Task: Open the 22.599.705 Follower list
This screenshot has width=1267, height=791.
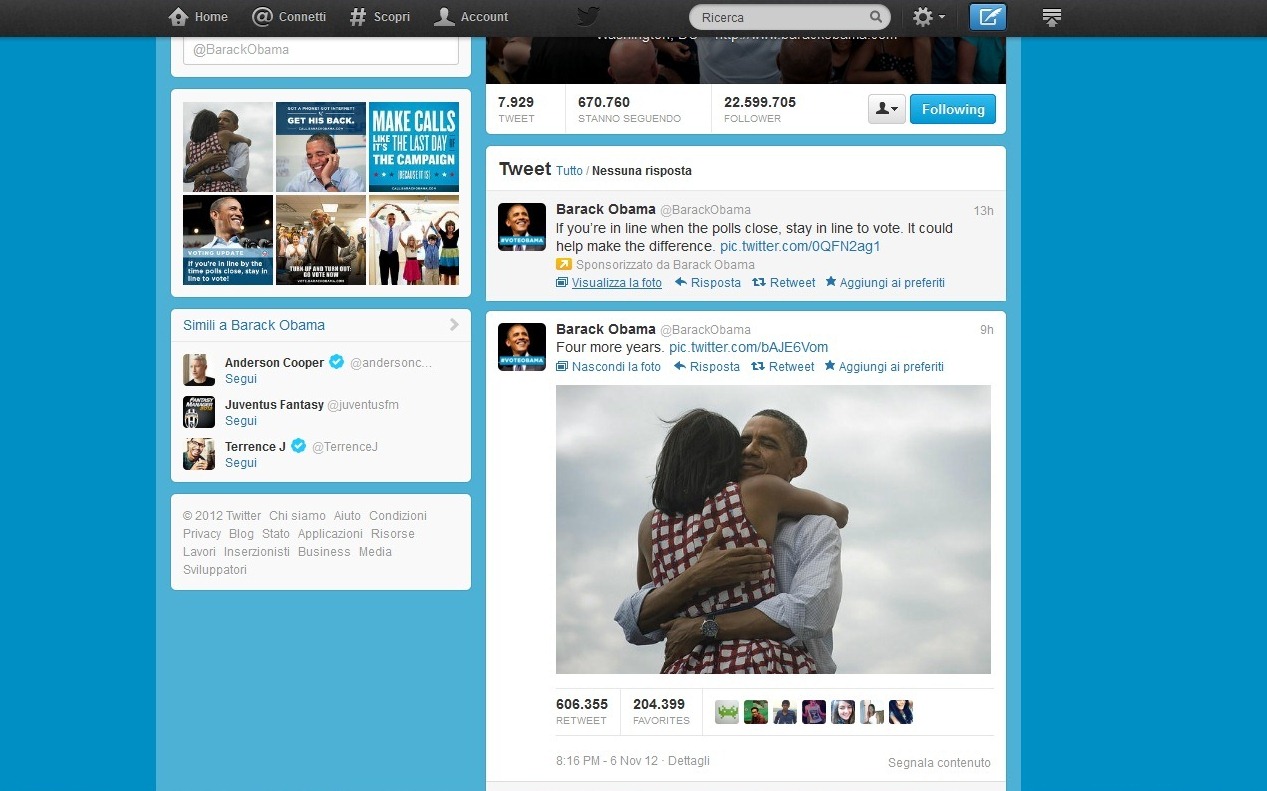Action: point(760,109)
